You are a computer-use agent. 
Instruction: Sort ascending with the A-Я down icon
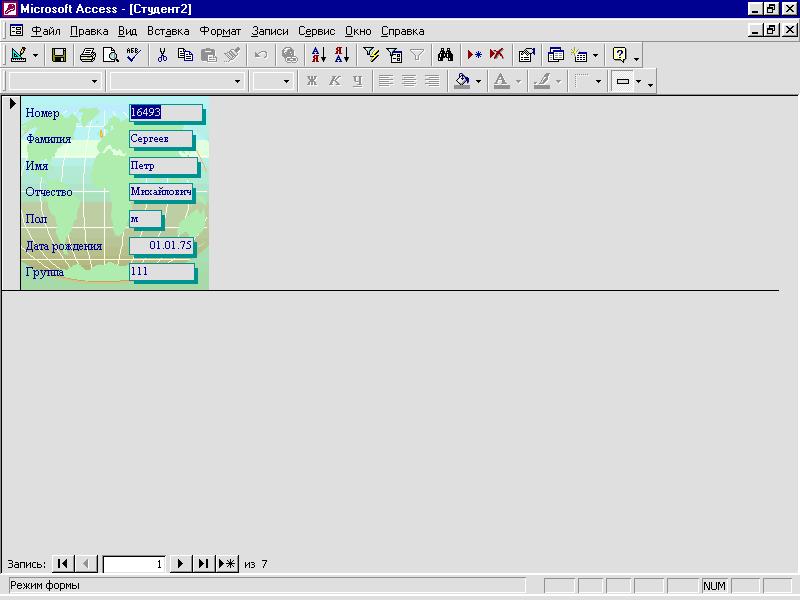point(318,55)
